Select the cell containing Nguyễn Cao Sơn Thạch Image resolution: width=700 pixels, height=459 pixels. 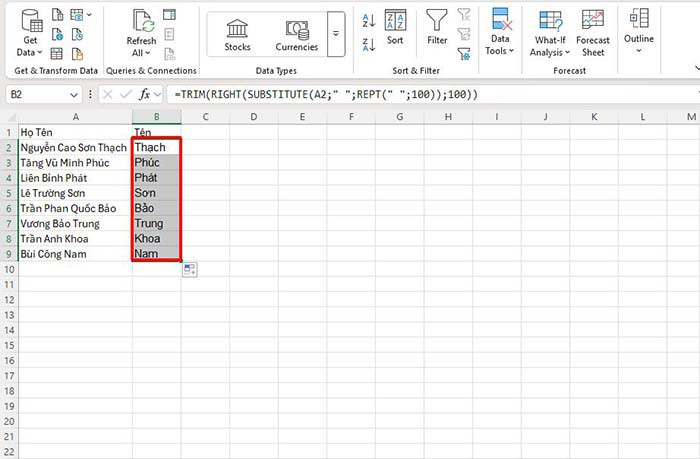tap(73, 148)
